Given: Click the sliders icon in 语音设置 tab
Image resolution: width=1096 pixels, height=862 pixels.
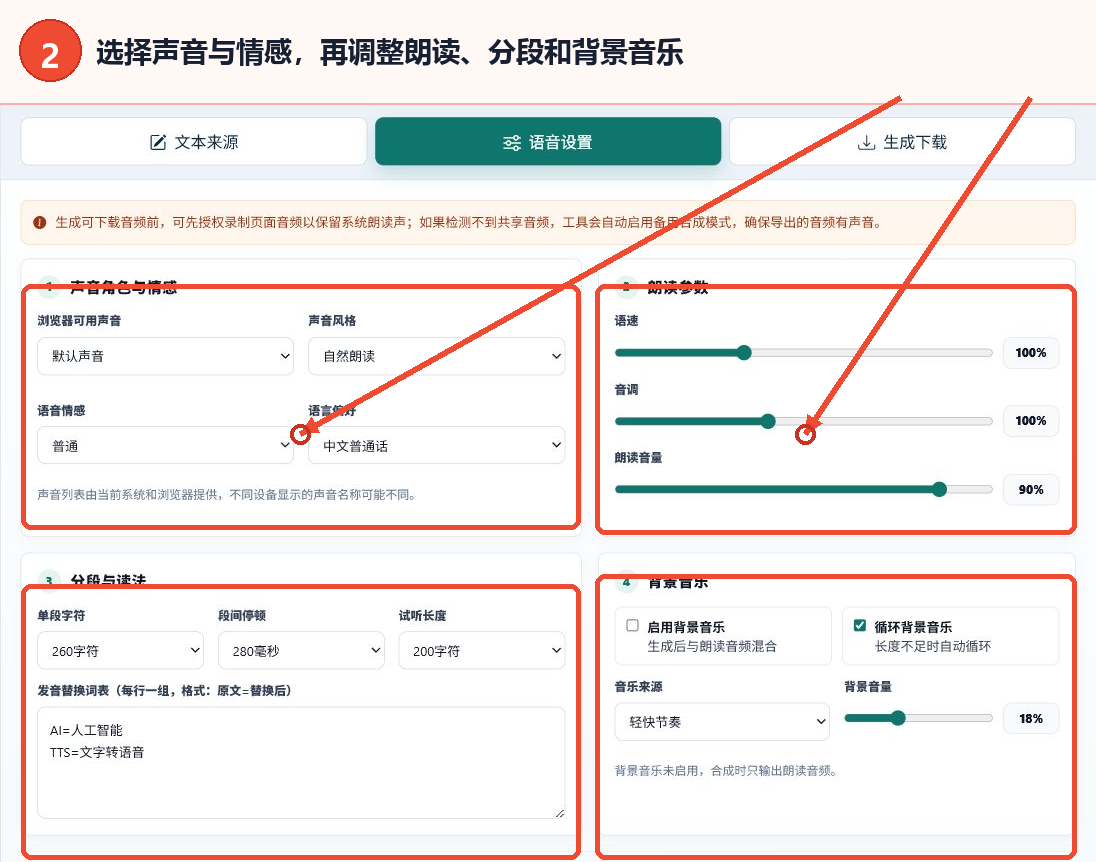Looking at the screenshot, I should (x=512, y=143).
